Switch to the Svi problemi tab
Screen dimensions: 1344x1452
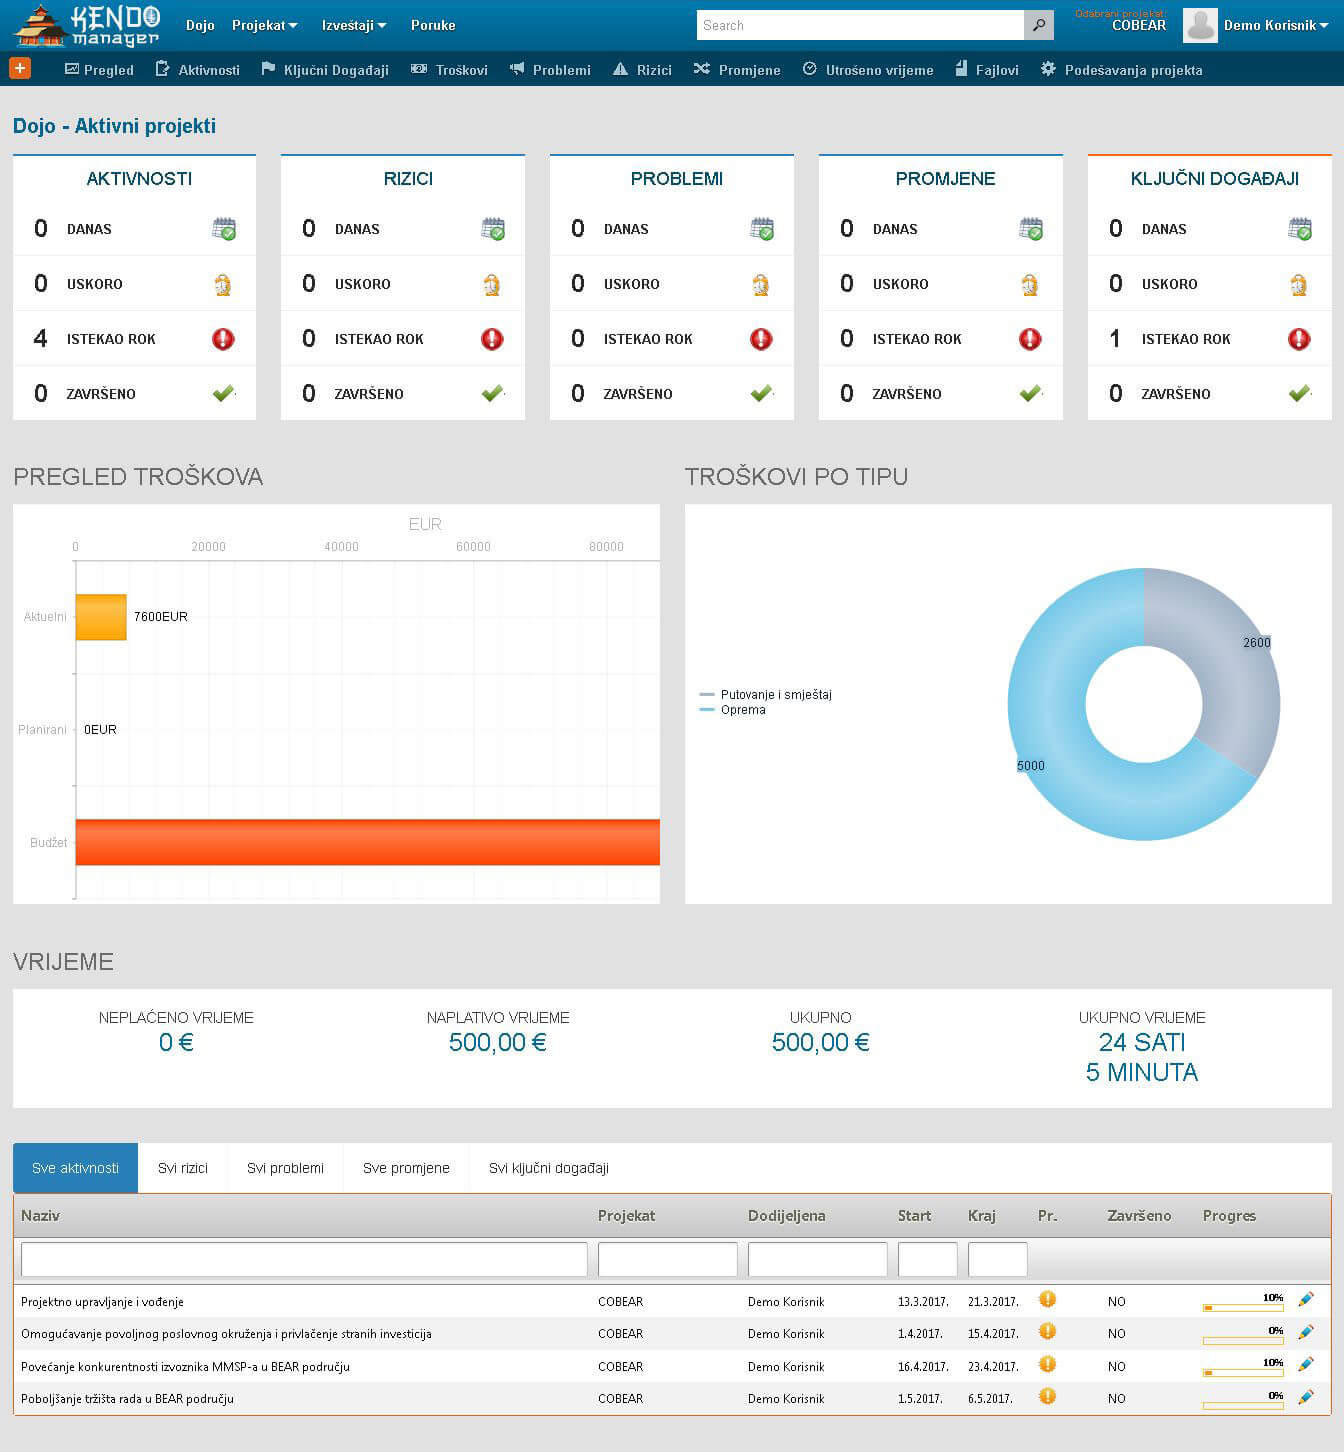(285, 1168)
